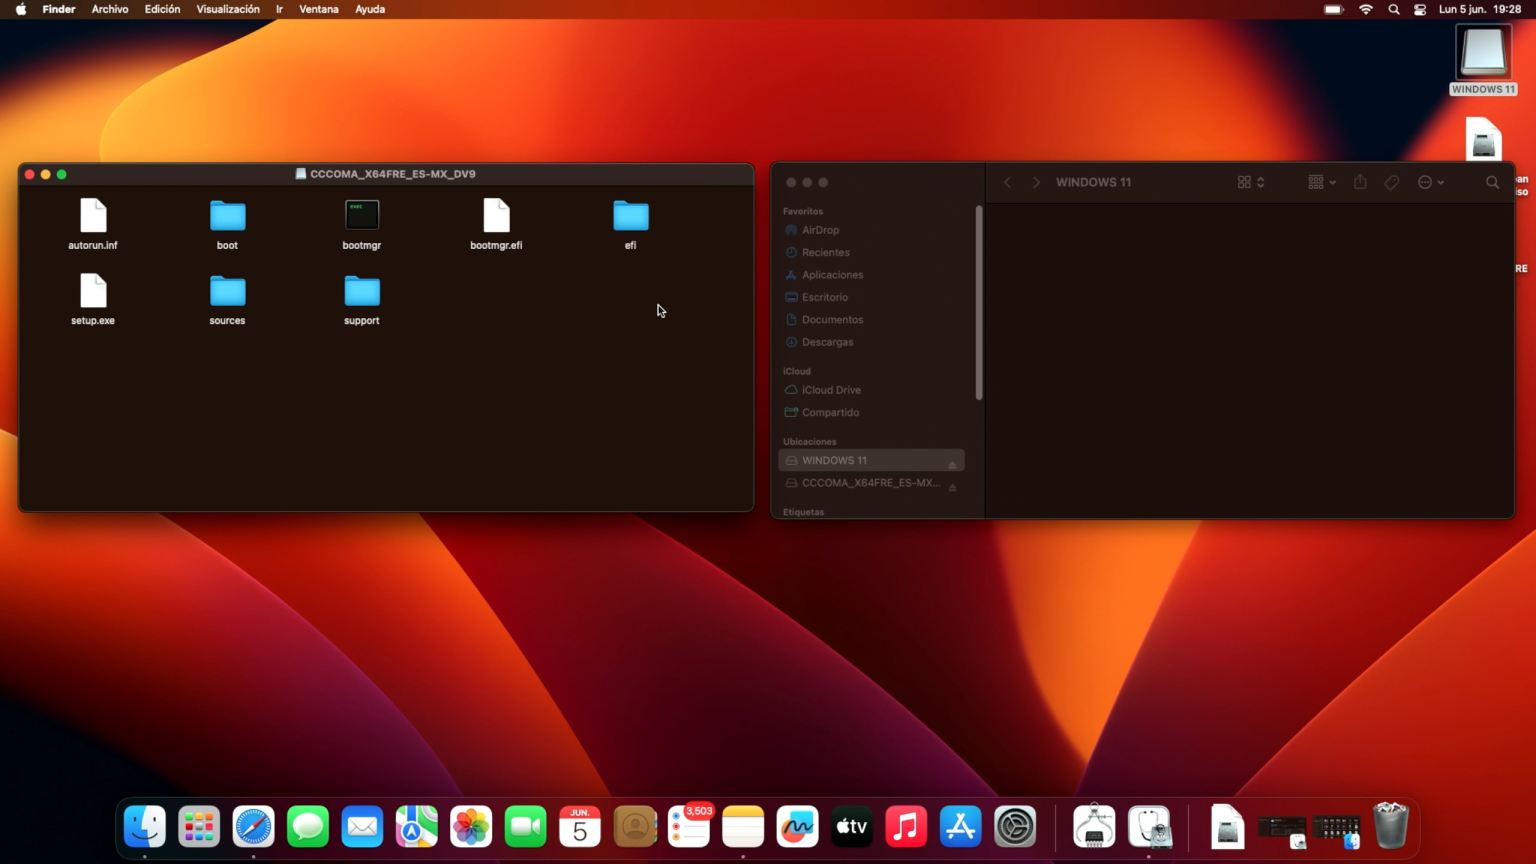Open Trash from the Dock
Image resolution: width=1536 pixels, height=864 pixels.
click(1391, 826)
